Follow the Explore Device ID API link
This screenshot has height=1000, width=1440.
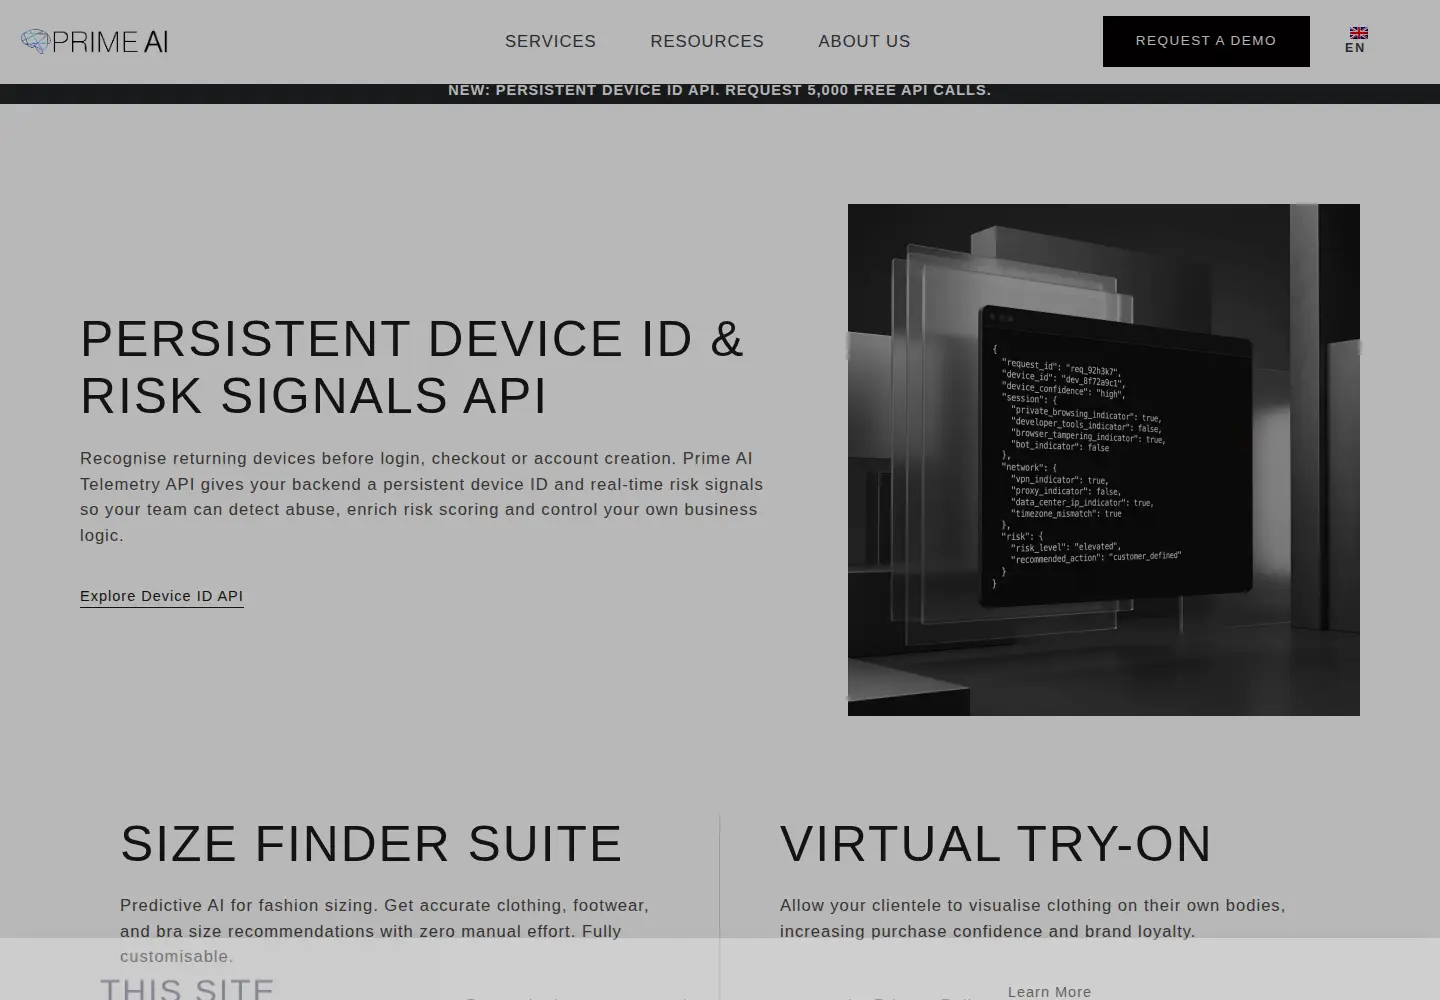(162, 596)
